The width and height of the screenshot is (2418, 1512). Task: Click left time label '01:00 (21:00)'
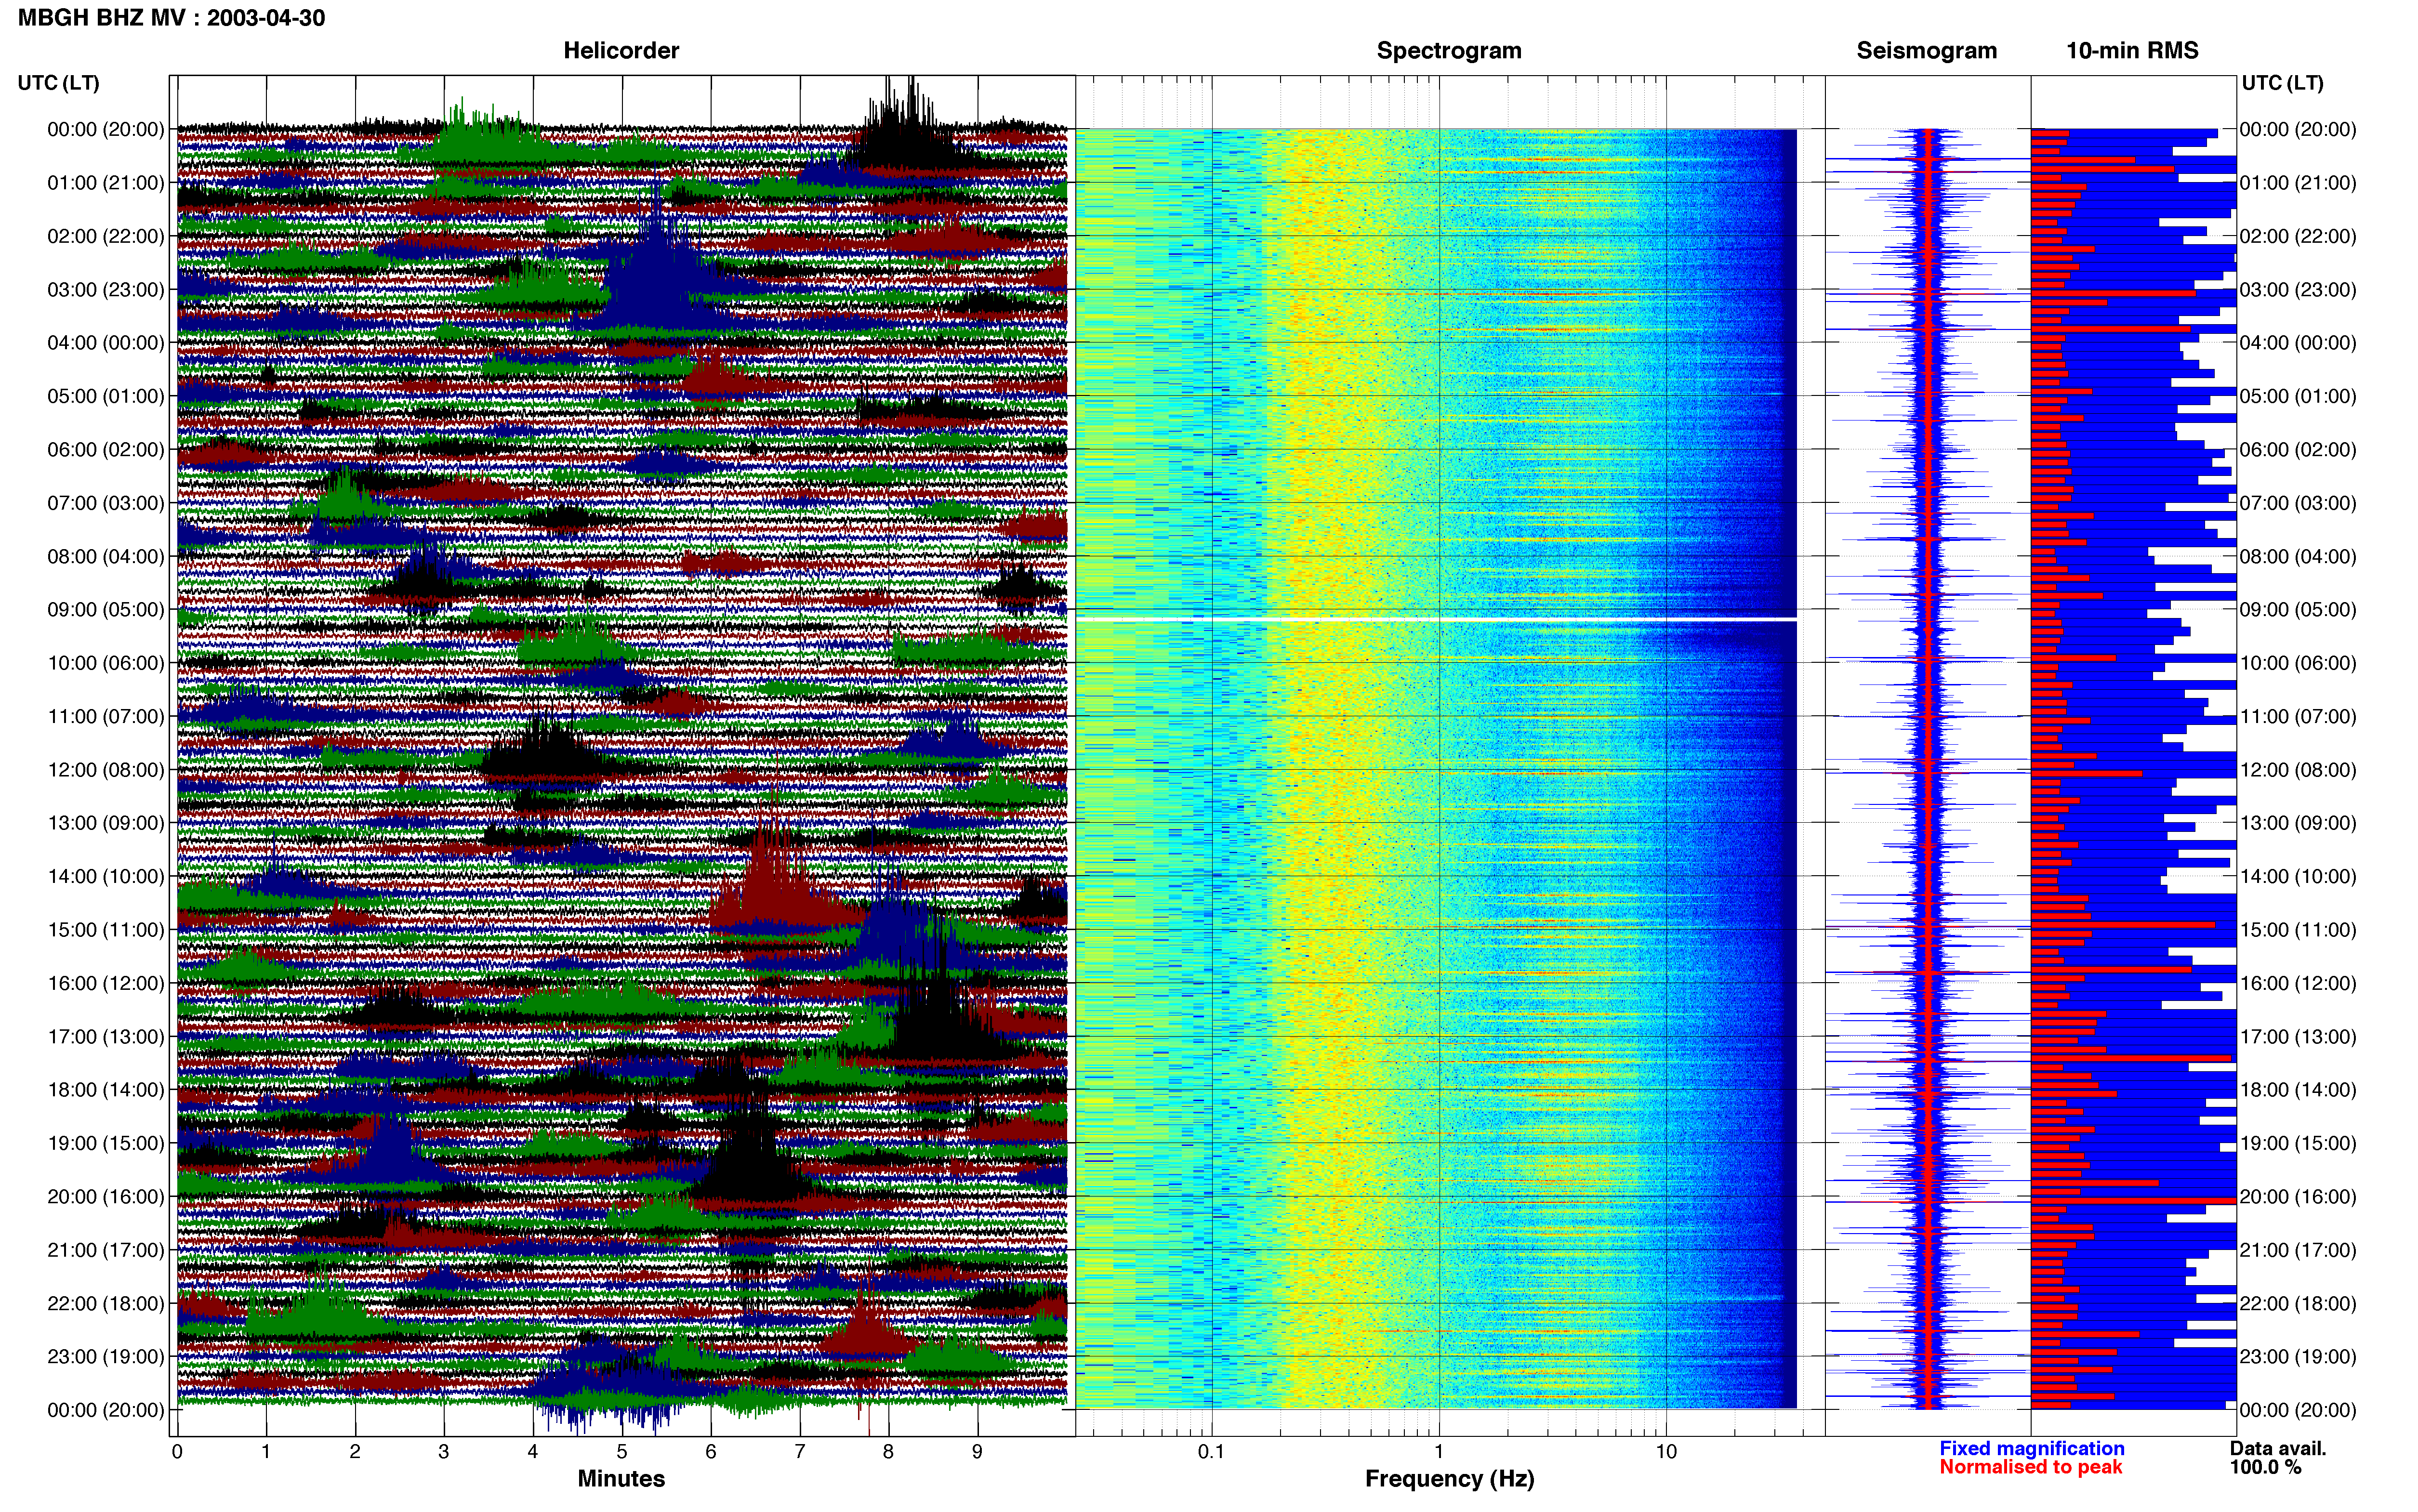(x=106, y=183)
